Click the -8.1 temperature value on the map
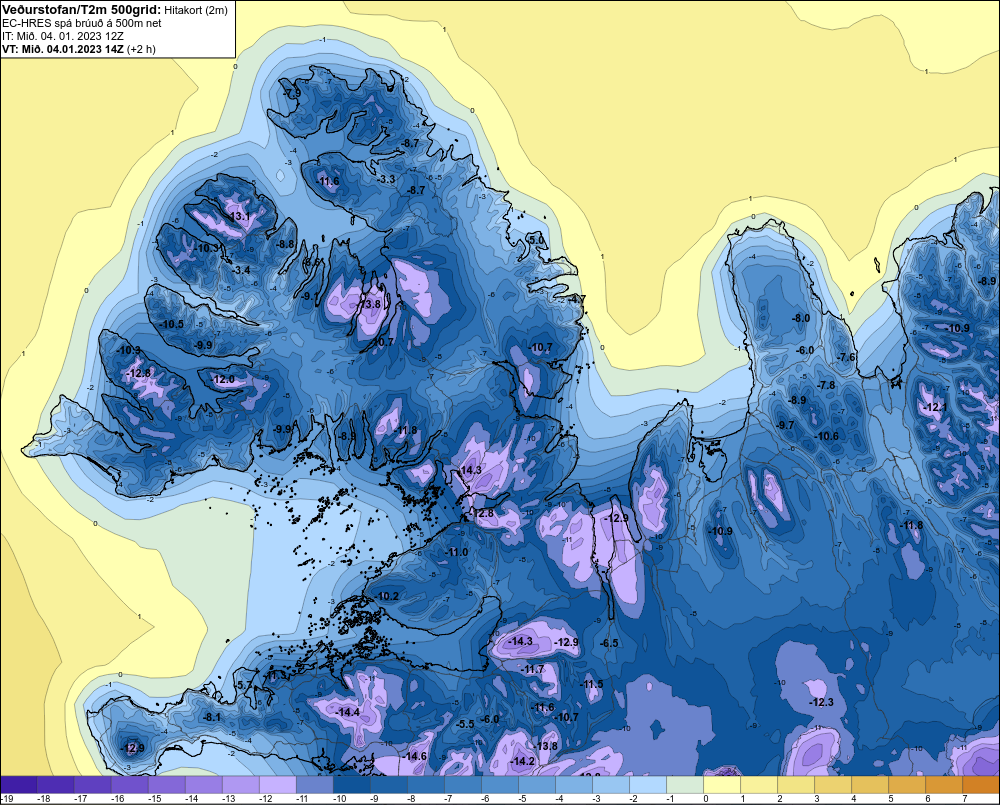1000x805 pixels. coord(212,717)
